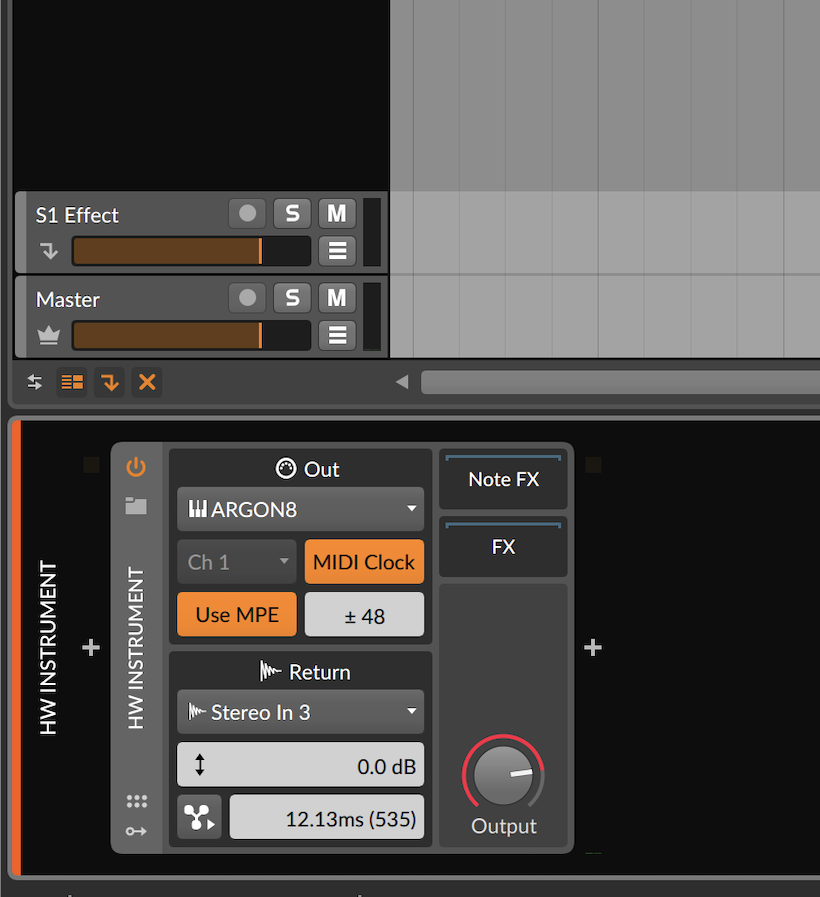Click the Output knob
The image size is (820, 897).
click(x=503, y=775)
